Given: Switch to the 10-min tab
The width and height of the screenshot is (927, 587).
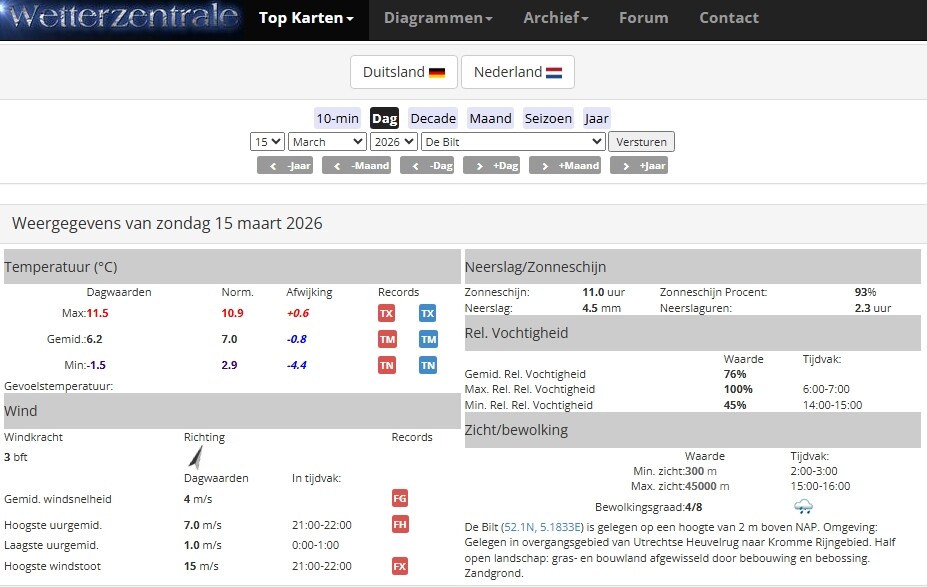Looking at the screenshot, I should (x=337, y=118).
